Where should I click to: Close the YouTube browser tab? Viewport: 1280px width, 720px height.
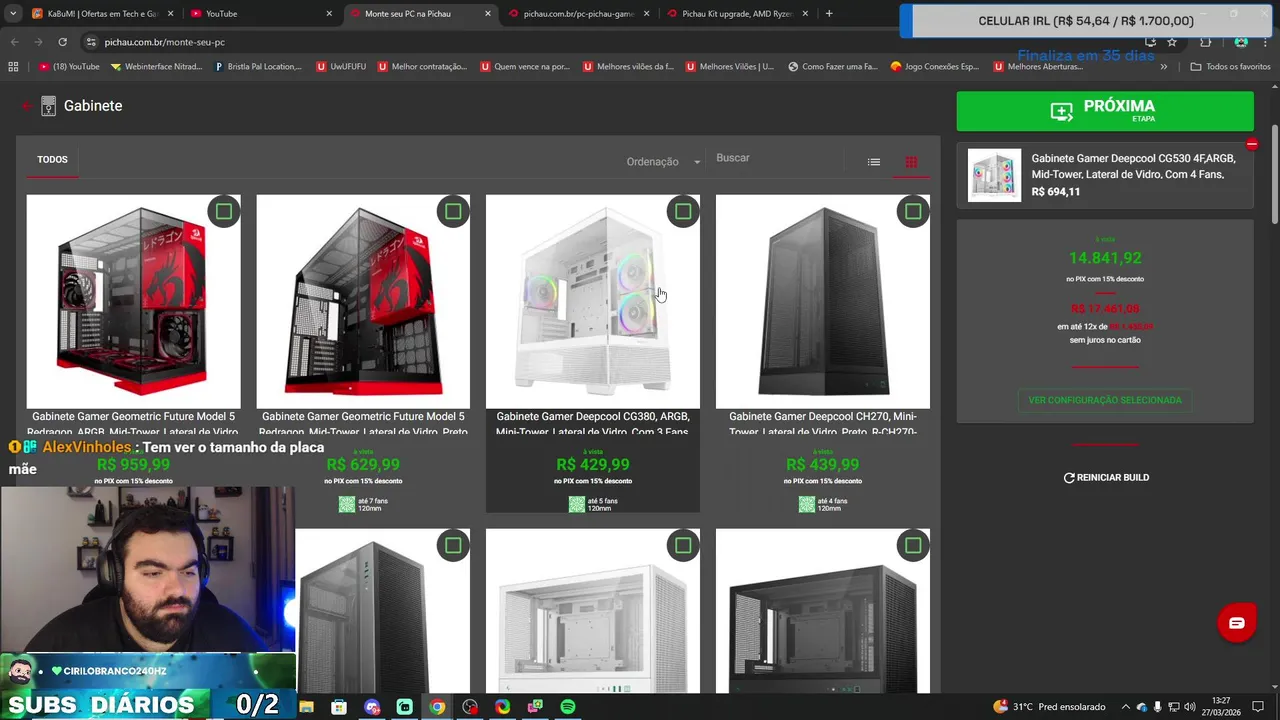click(x=329, y=14)
